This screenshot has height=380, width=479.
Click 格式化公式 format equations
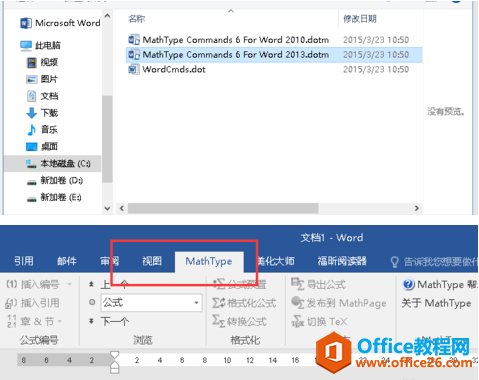(244, 303)
